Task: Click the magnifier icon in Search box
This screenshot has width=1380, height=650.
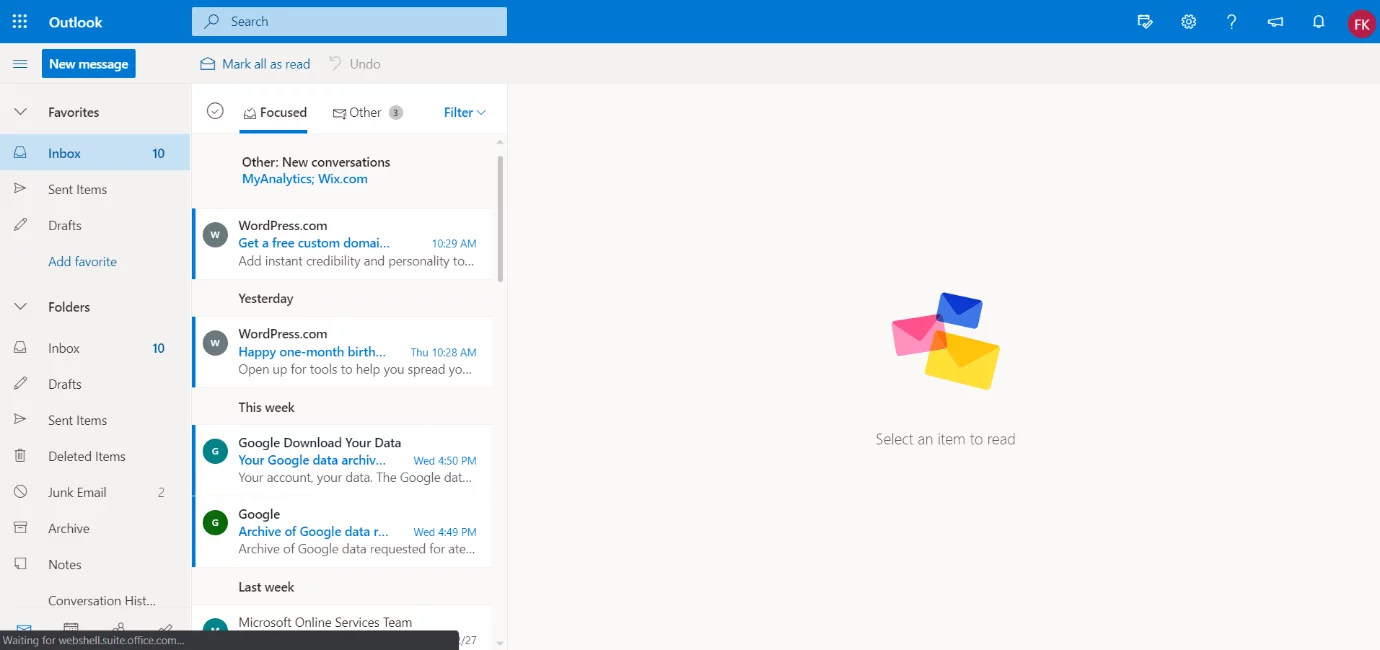Action: pyautogui.click(x=212, y=21)
